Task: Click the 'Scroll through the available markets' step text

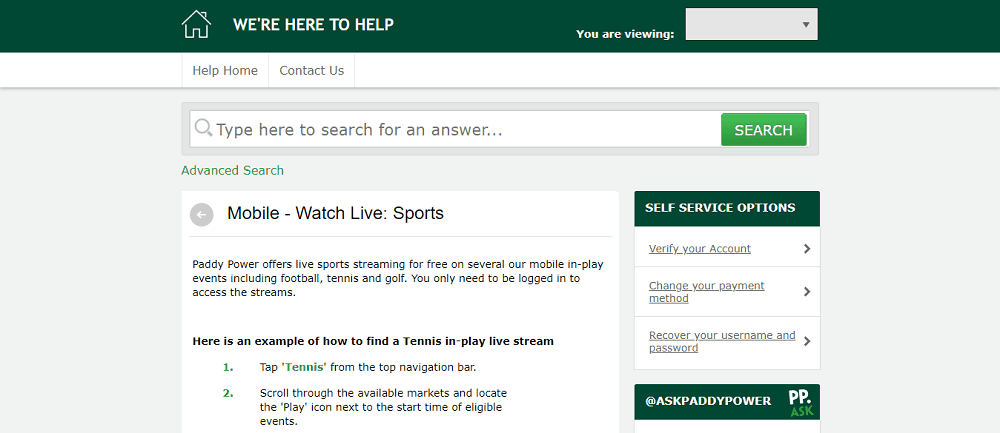Action: (383, 407)
